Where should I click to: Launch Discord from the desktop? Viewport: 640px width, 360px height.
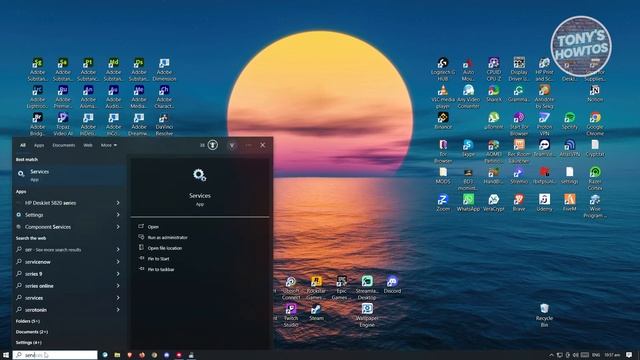click(x=392, y=284)
